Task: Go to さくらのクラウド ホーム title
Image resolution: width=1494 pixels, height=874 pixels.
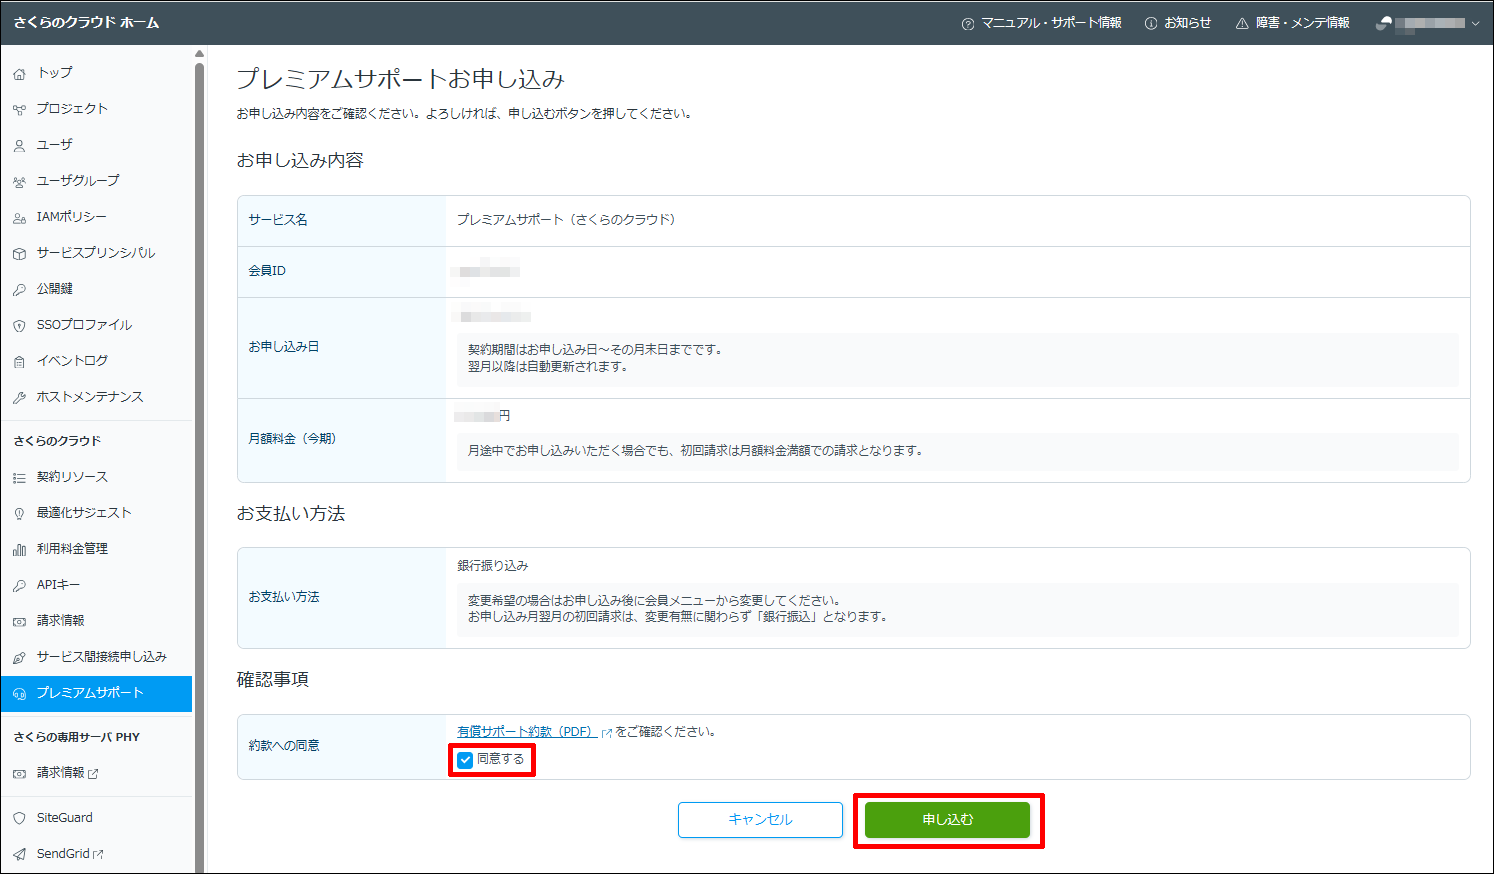Action: (86, 23)
